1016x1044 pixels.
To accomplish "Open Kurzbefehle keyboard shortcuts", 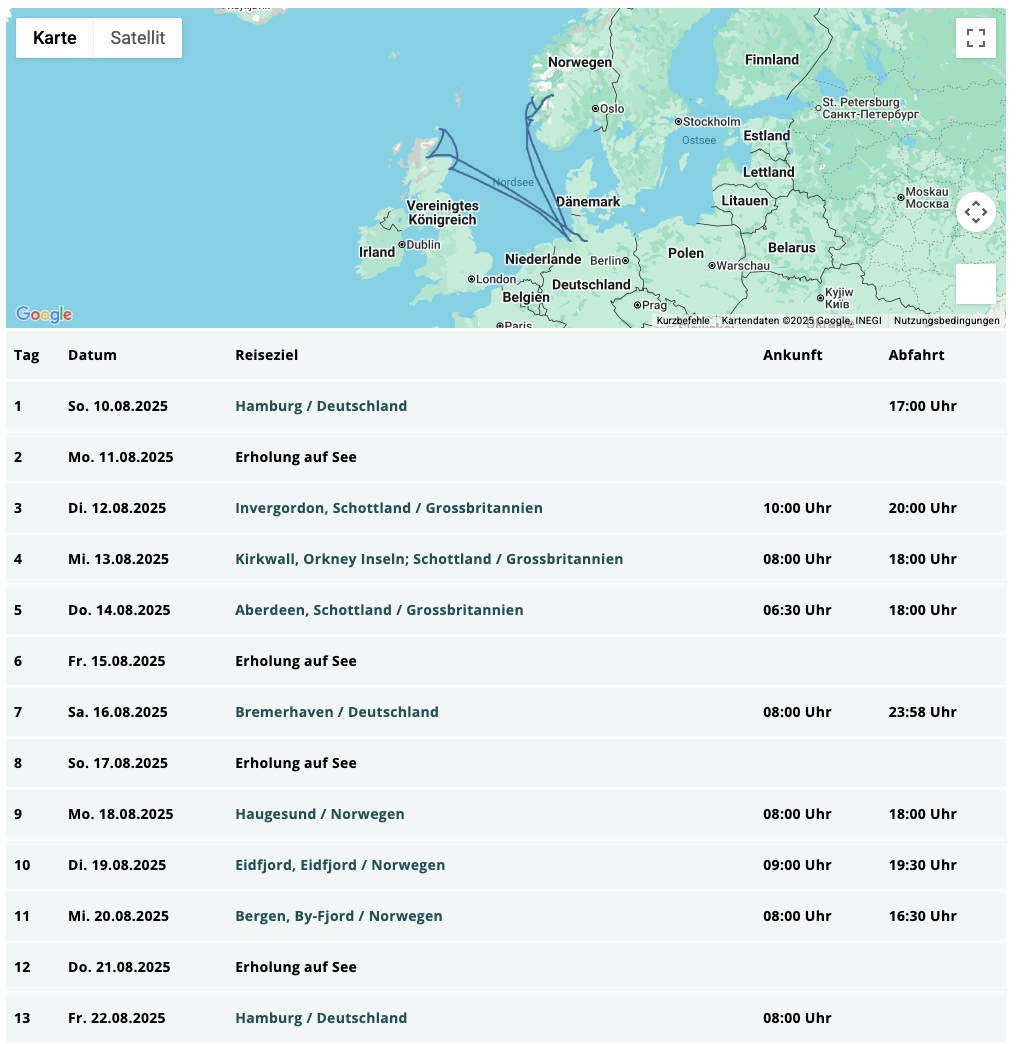I will click(x=683, y=320).
